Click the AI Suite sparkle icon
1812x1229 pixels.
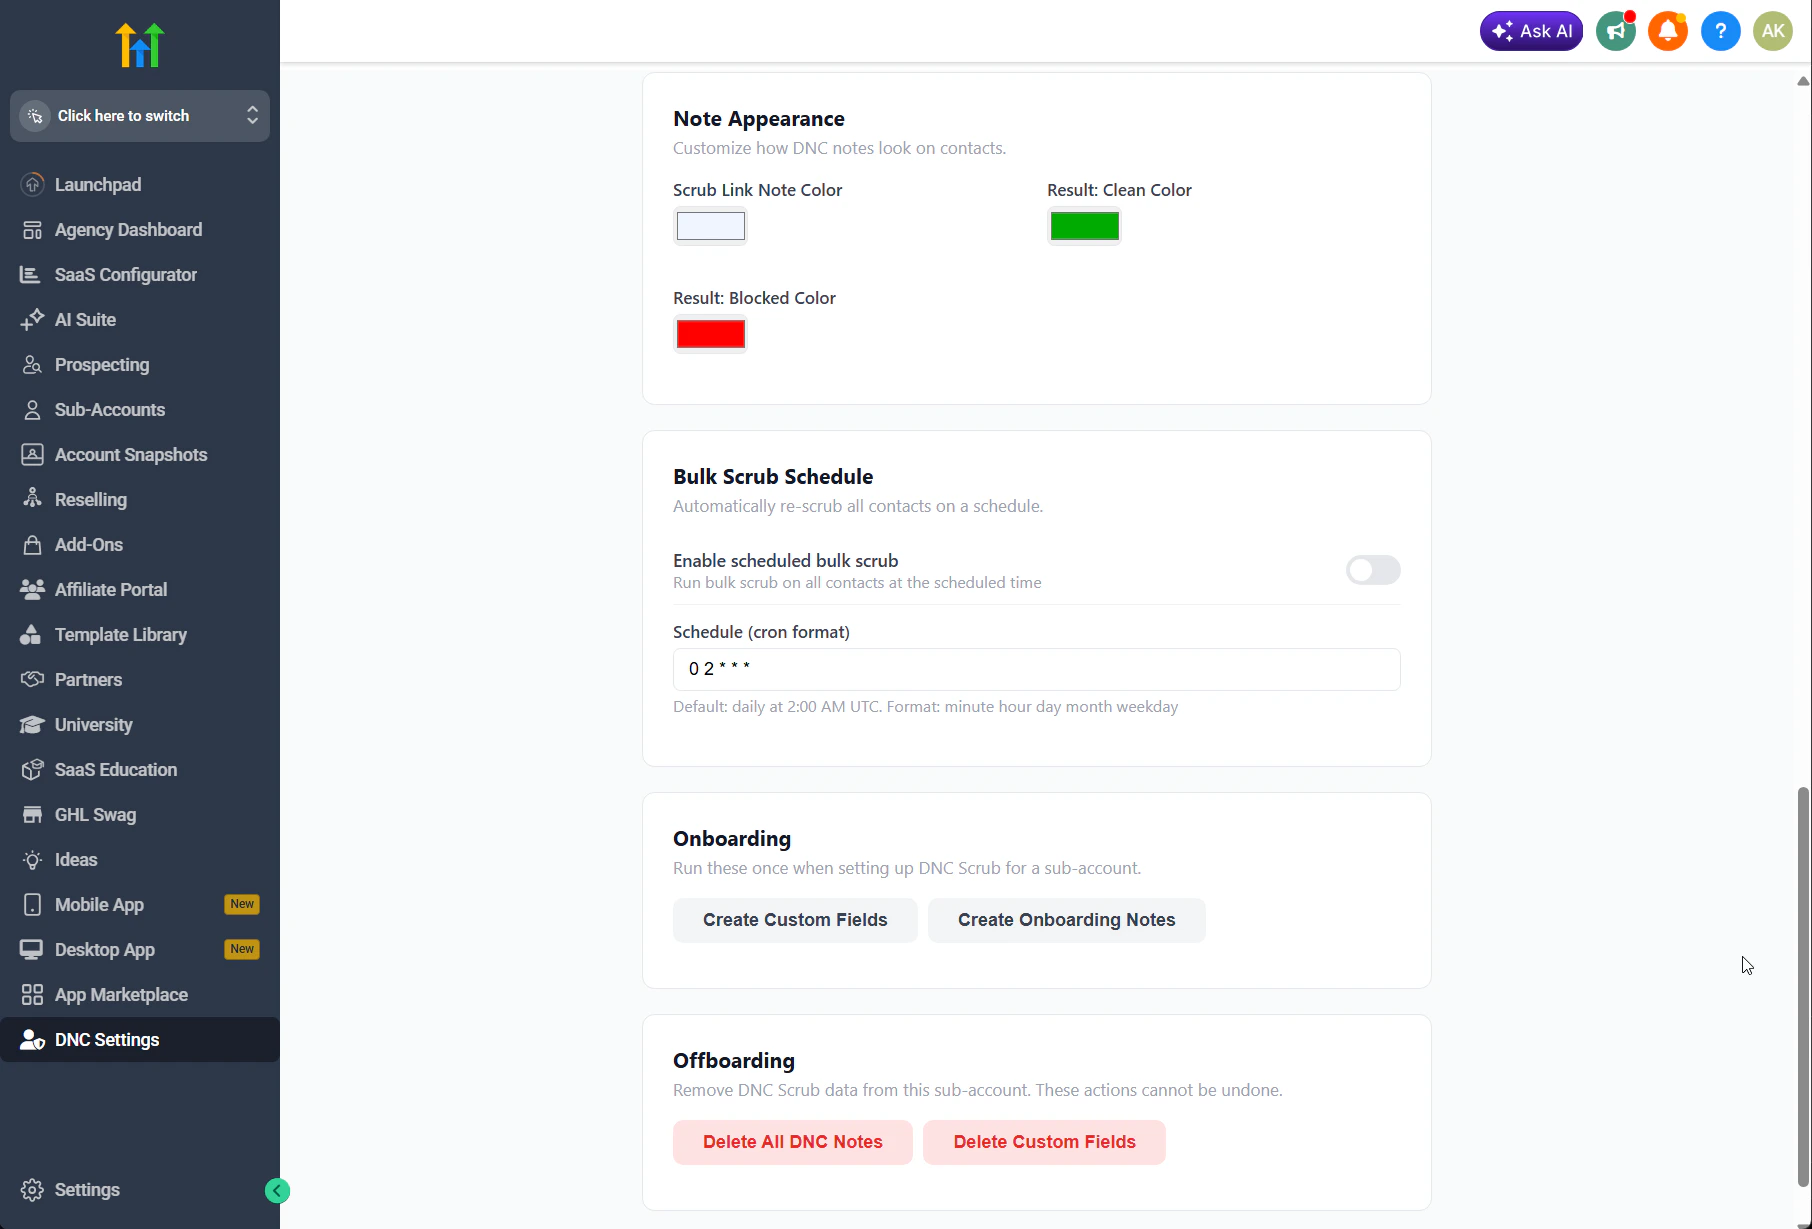32,320
